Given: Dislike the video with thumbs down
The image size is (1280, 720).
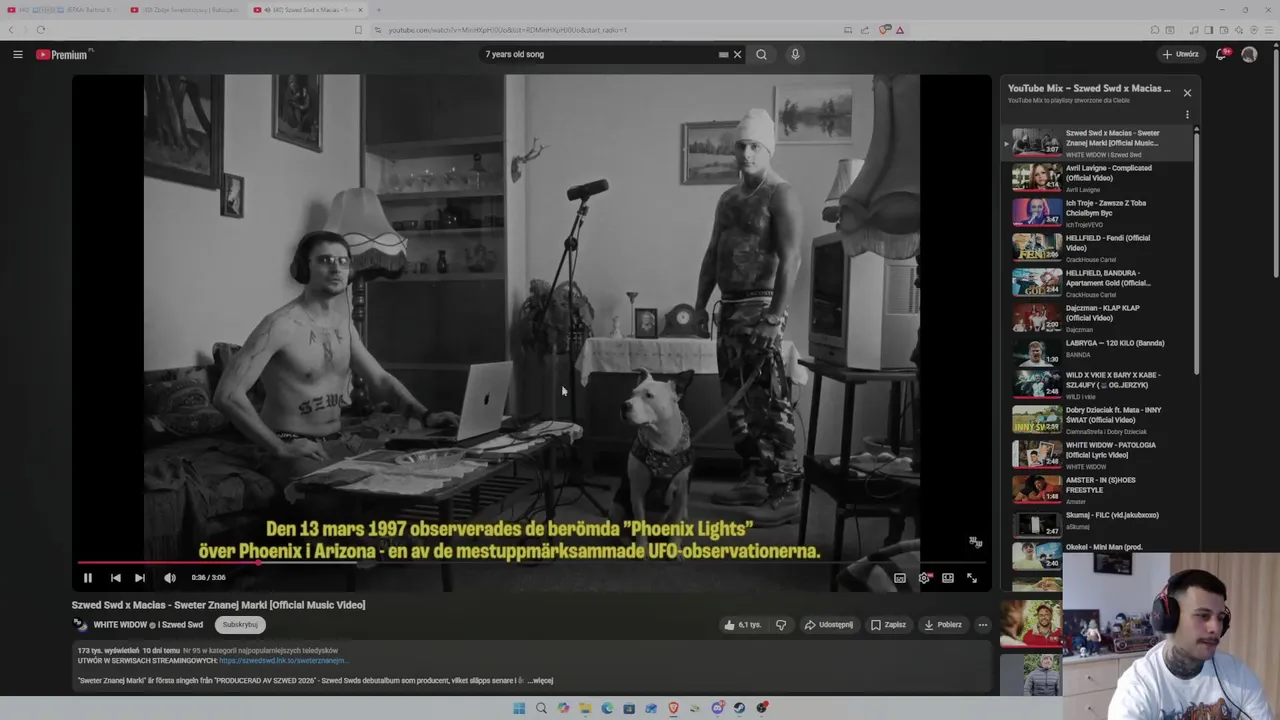Looking at the screenshot, I should pyautogui.click(x=781, y=625).
